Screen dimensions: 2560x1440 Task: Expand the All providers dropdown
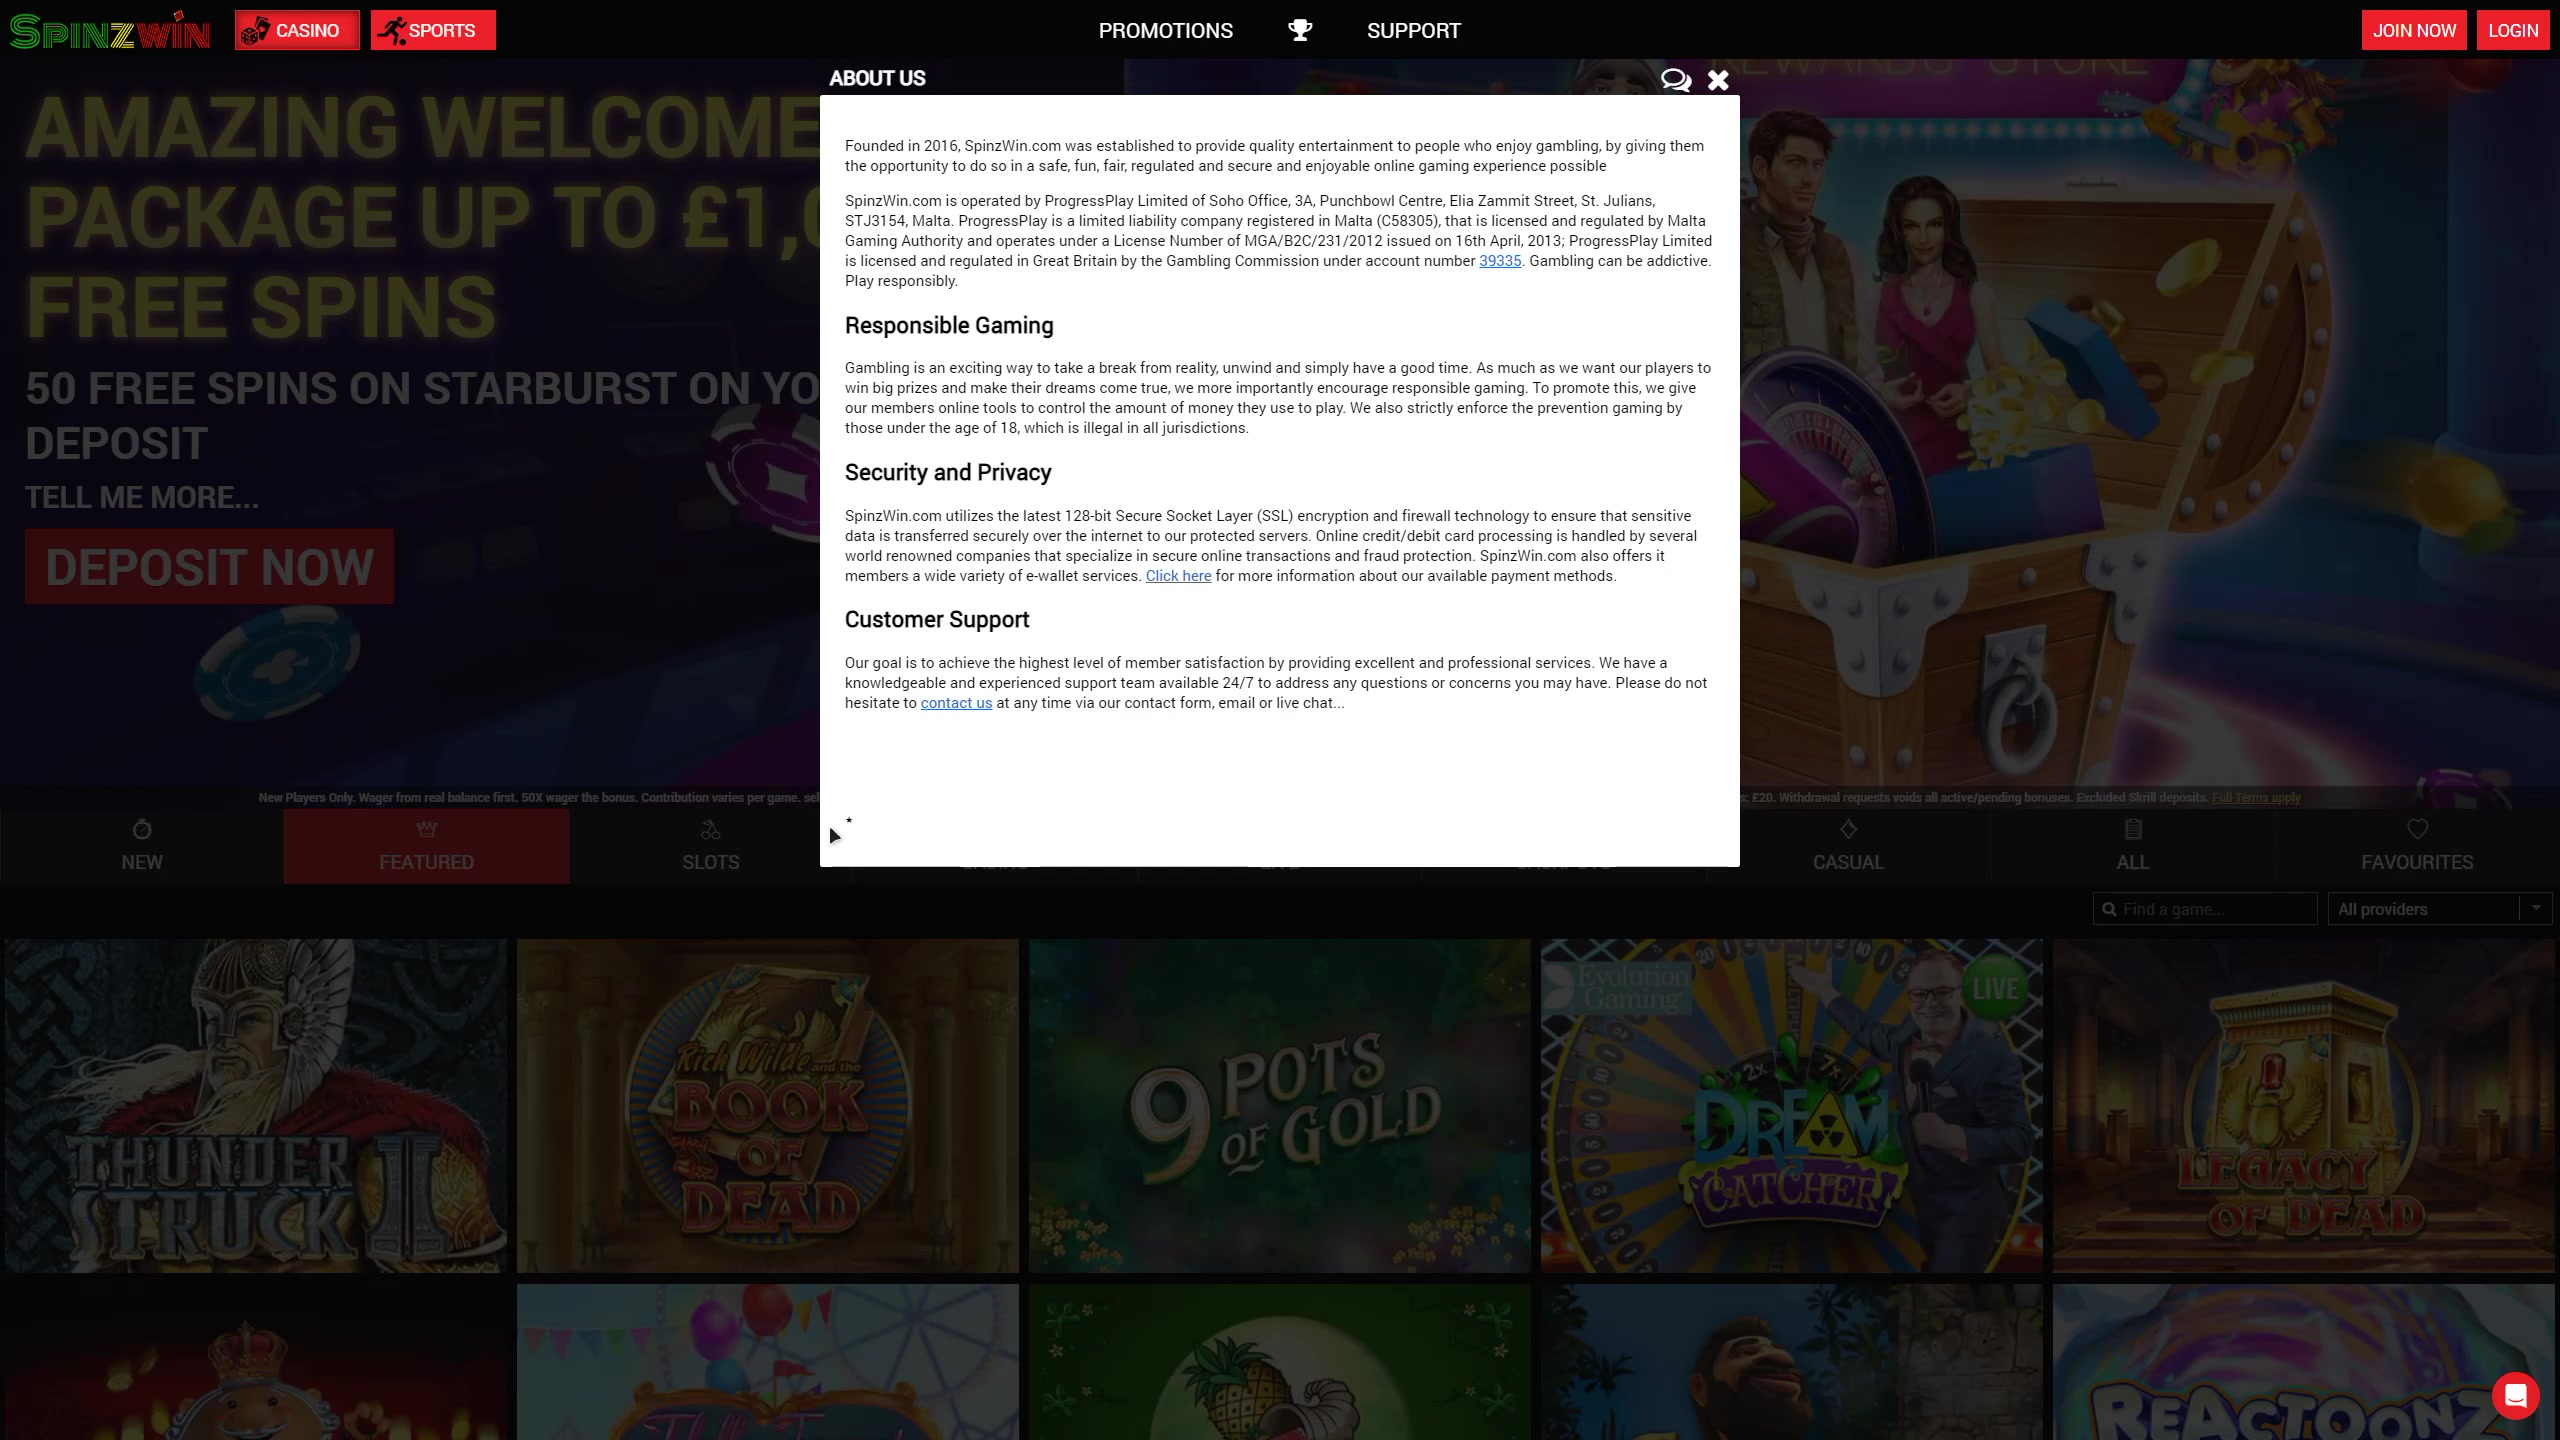pyautogui.click(x=2438, y=909)
